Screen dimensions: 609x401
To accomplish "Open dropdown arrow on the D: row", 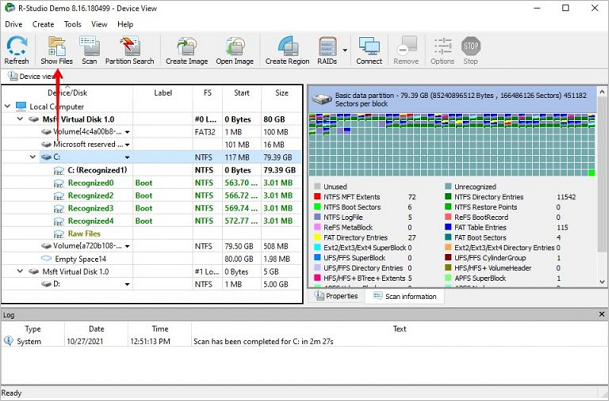I will tap(127, 284).
